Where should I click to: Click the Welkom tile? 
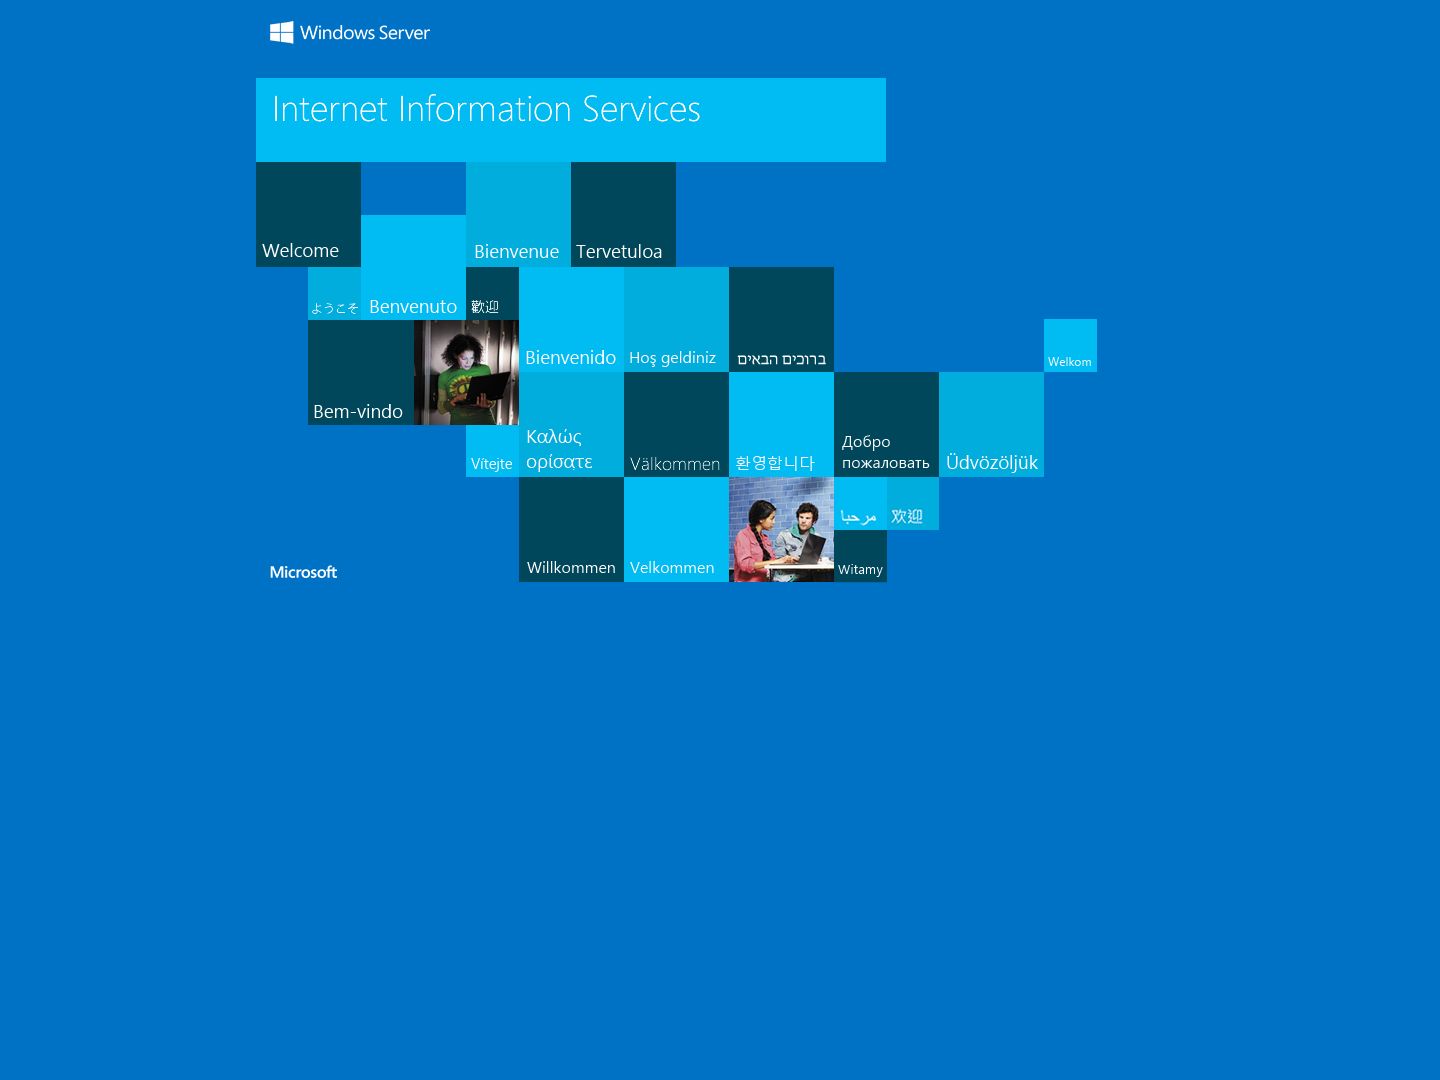pyautogui.click(x=1070, y=345)
